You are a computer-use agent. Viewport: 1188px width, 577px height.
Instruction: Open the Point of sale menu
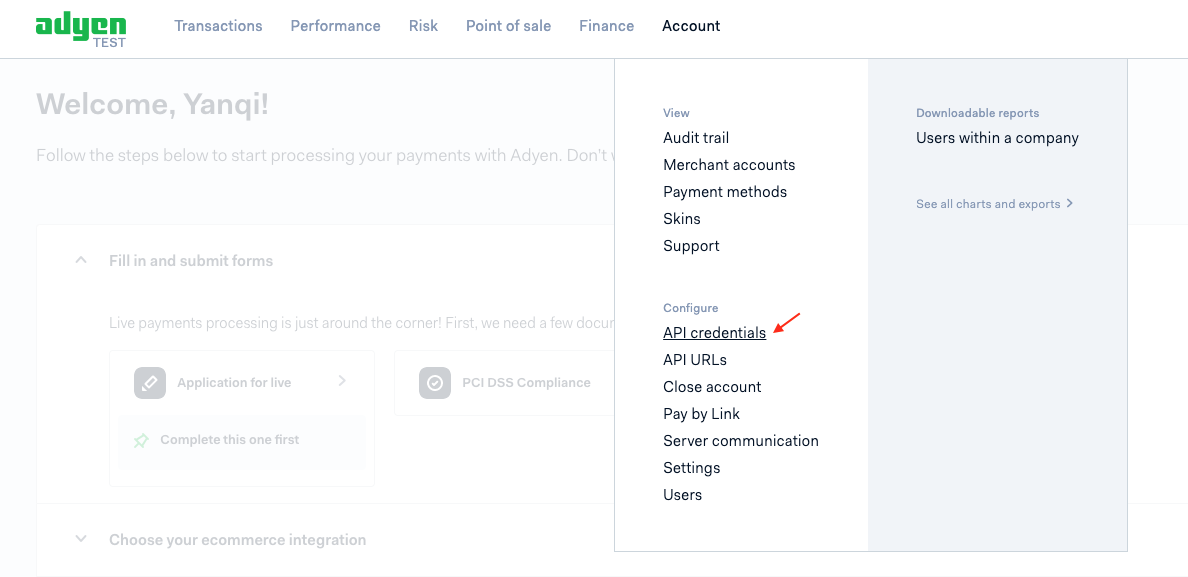coord(508,26)
